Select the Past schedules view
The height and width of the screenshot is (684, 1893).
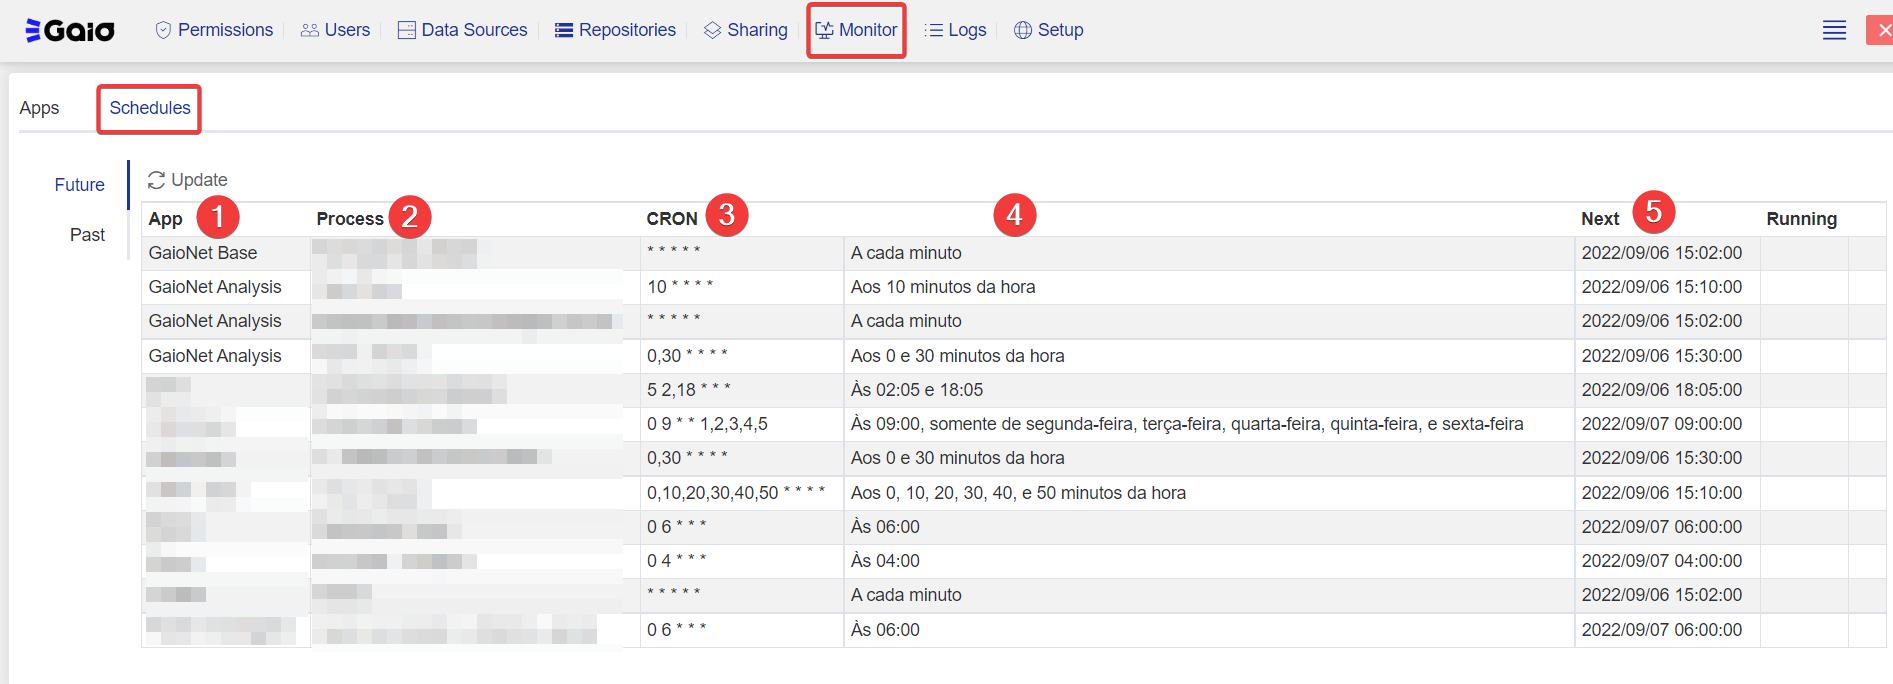[87, 235]
